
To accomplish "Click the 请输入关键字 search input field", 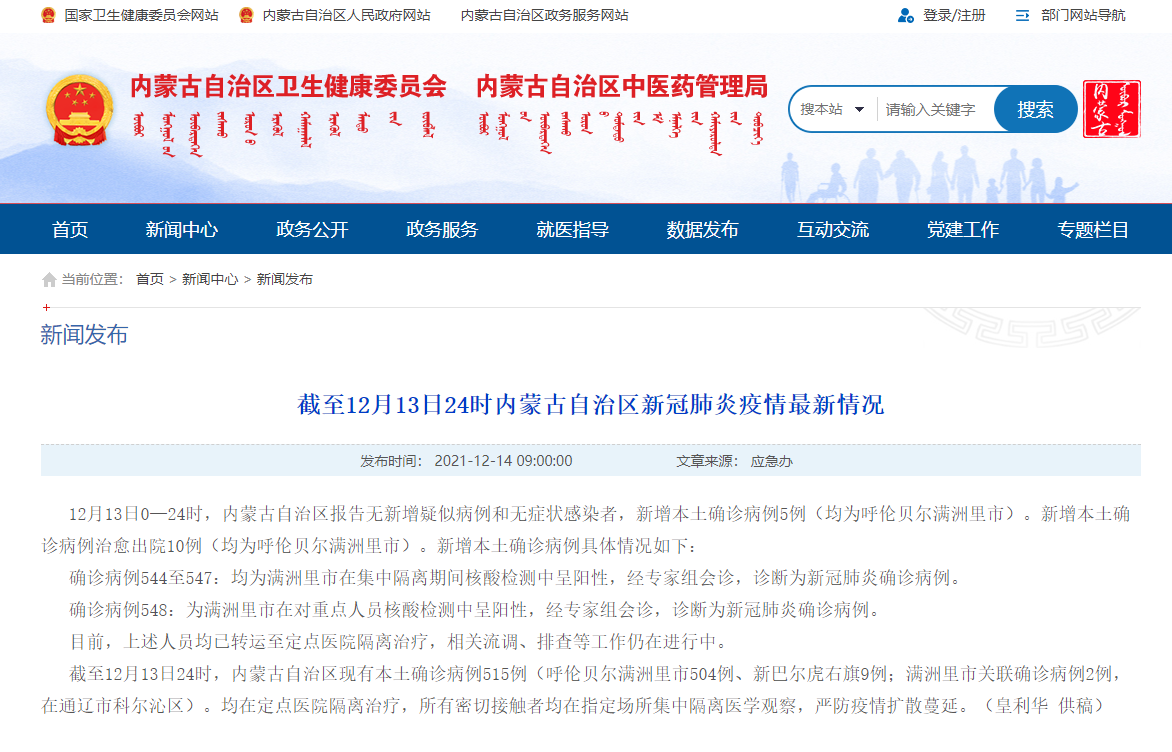I will point(933,109).
